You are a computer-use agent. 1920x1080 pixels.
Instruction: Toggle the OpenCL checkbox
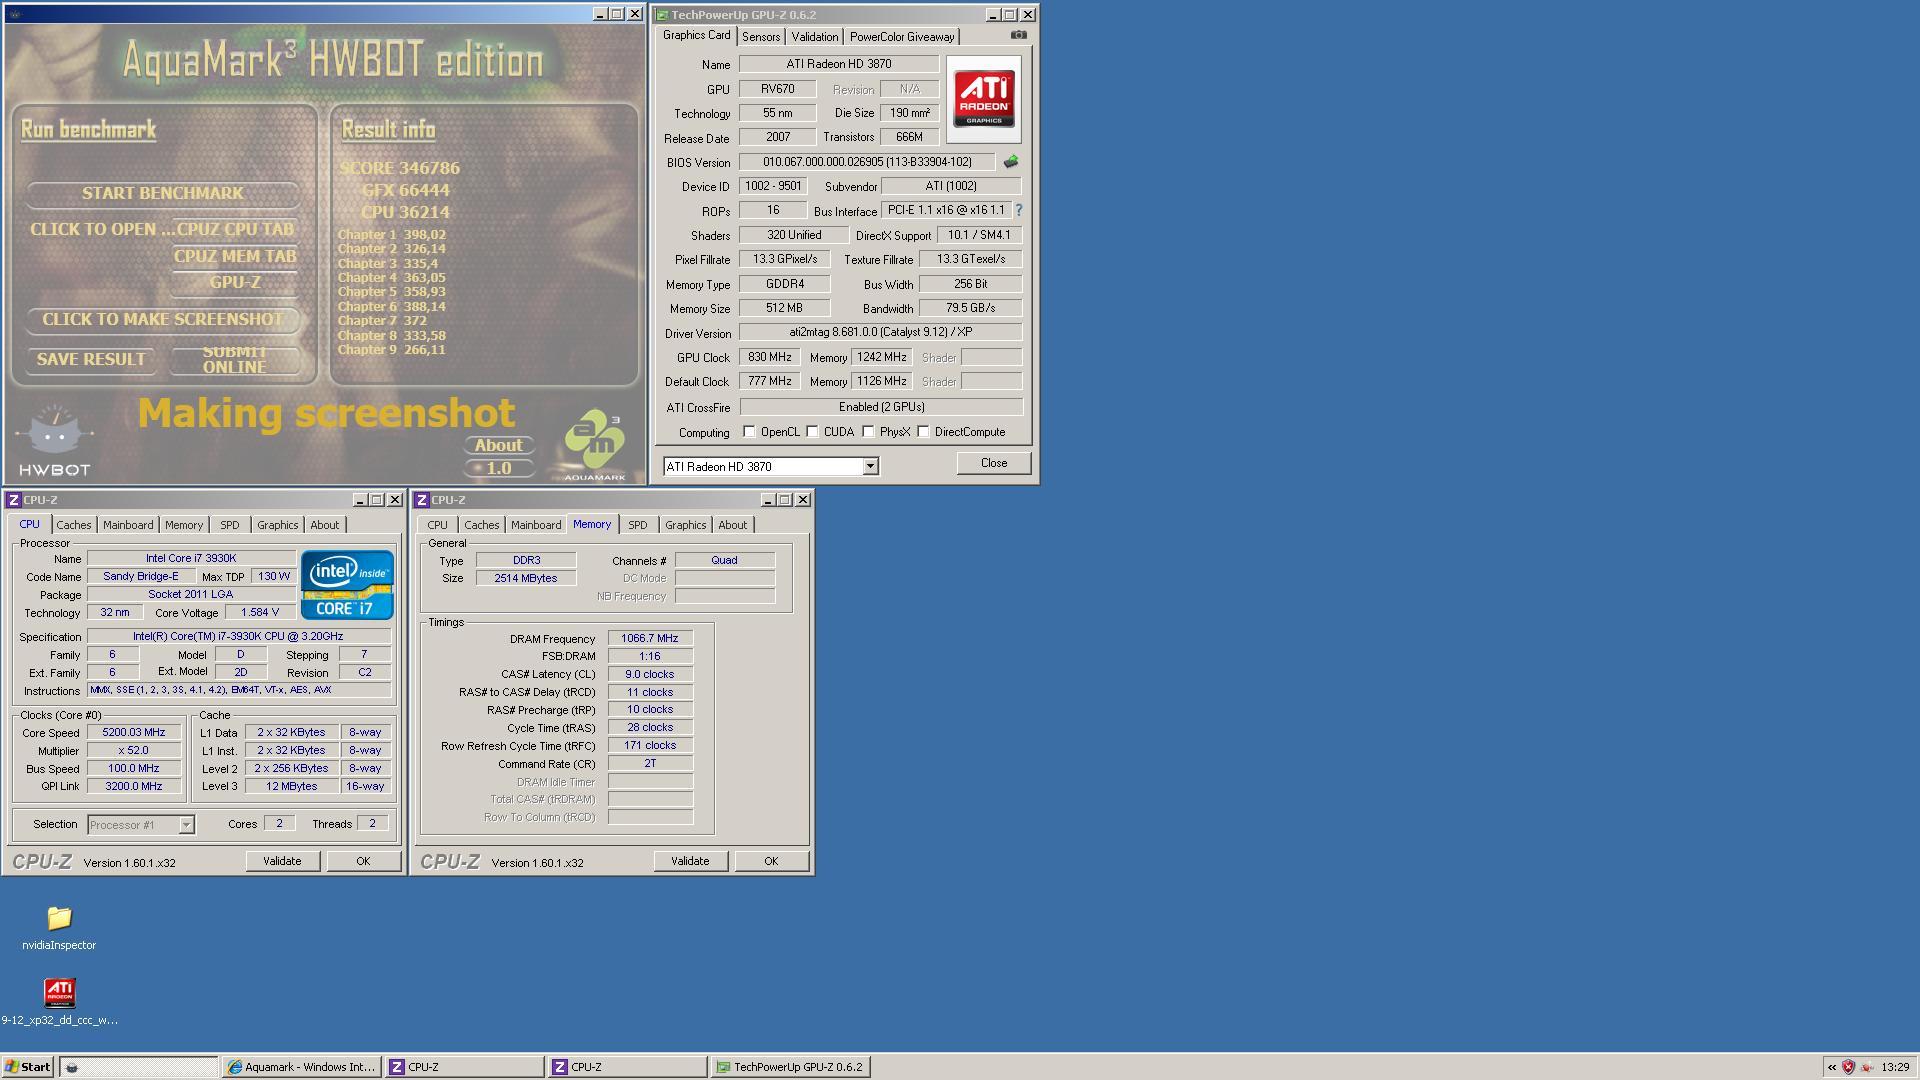coord(749,432)
